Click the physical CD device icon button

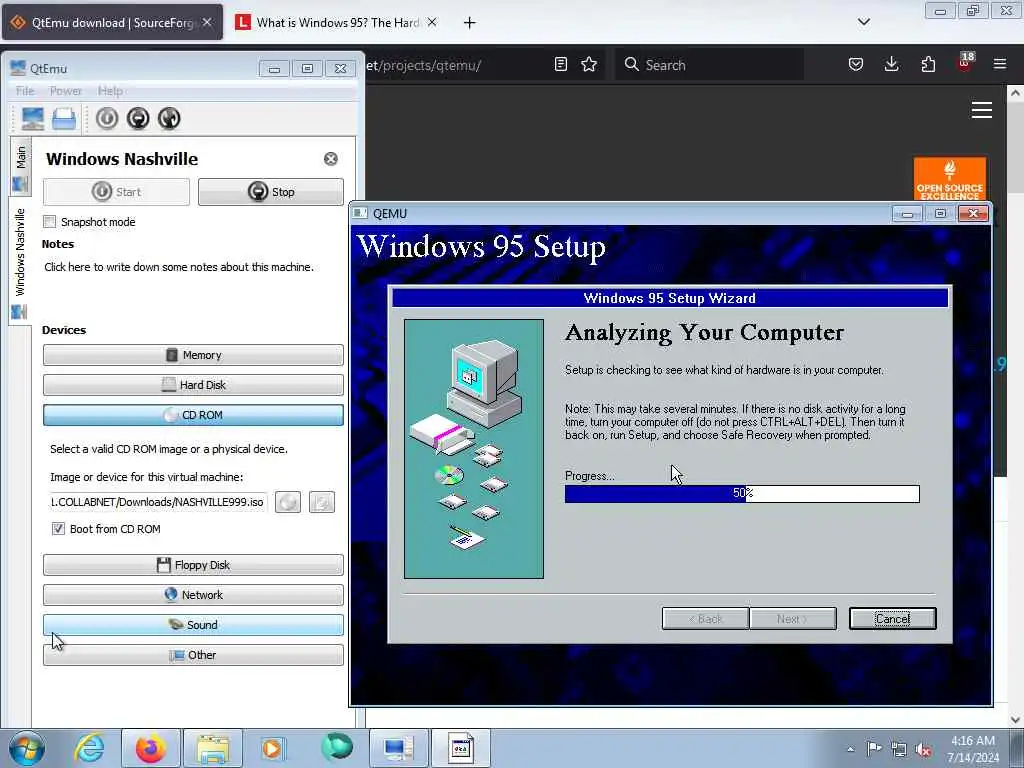(x=322, y=502)
